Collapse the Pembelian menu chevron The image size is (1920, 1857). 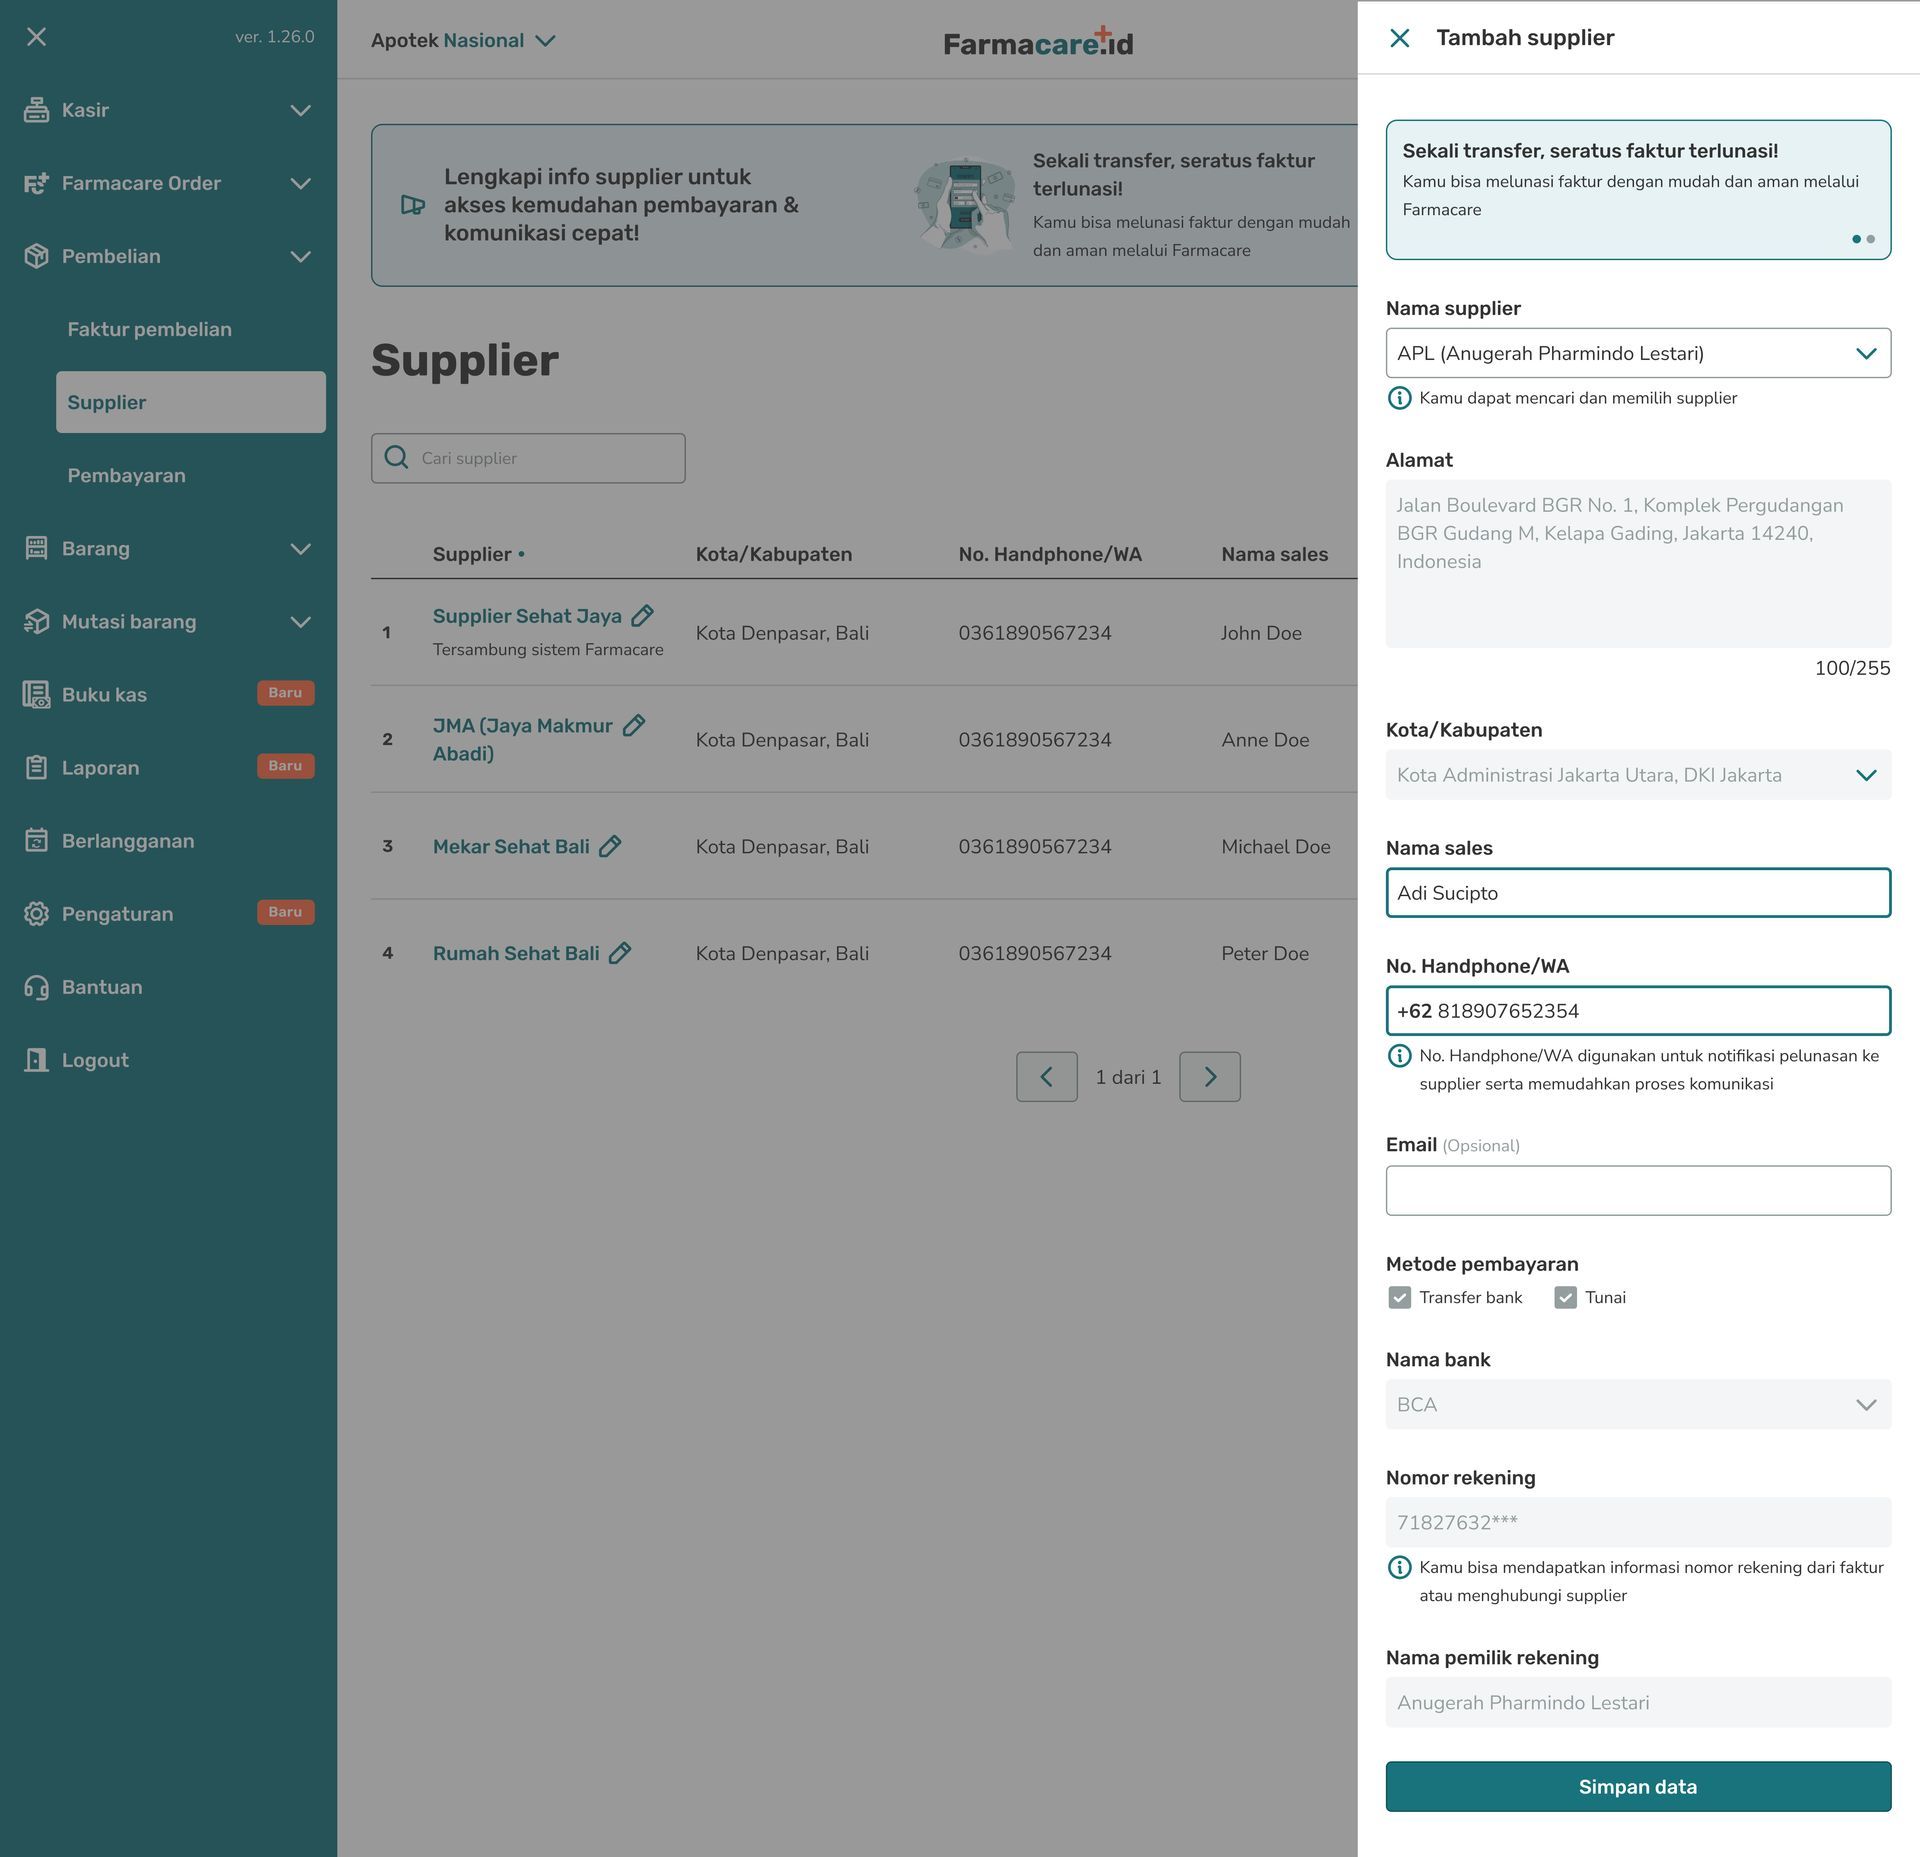pos(300,256)
